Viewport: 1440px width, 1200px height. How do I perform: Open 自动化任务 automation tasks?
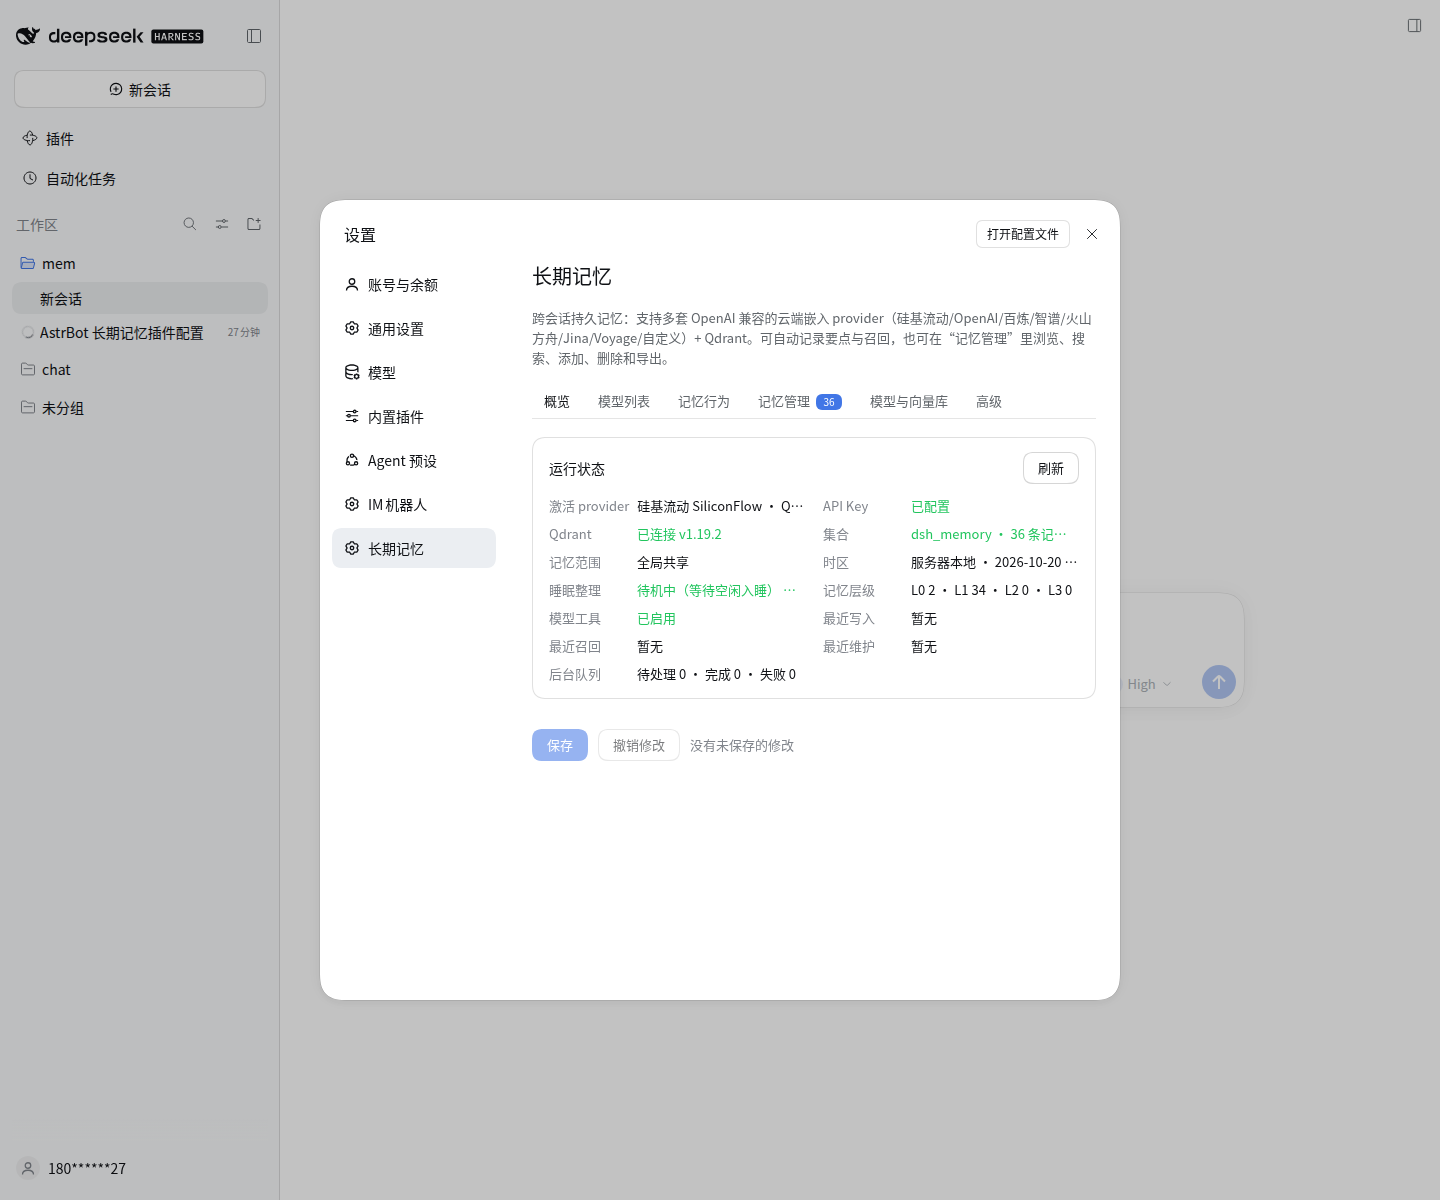[x=140, y=179]
